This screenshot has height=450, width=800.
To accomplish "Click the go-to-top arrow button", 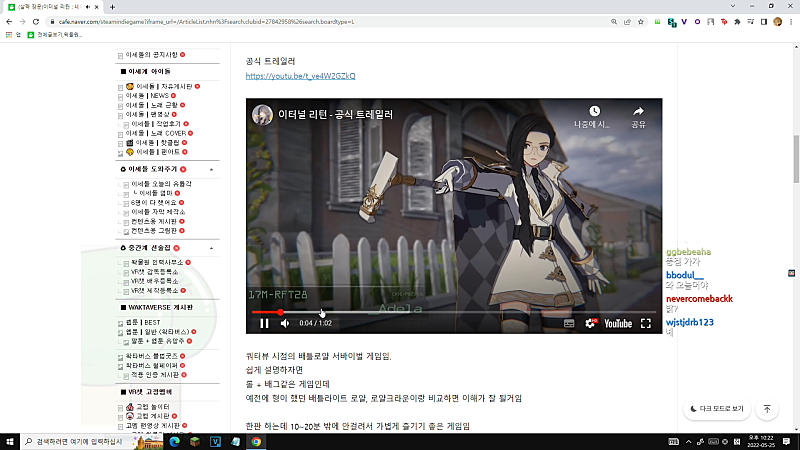I will point(767,409).
